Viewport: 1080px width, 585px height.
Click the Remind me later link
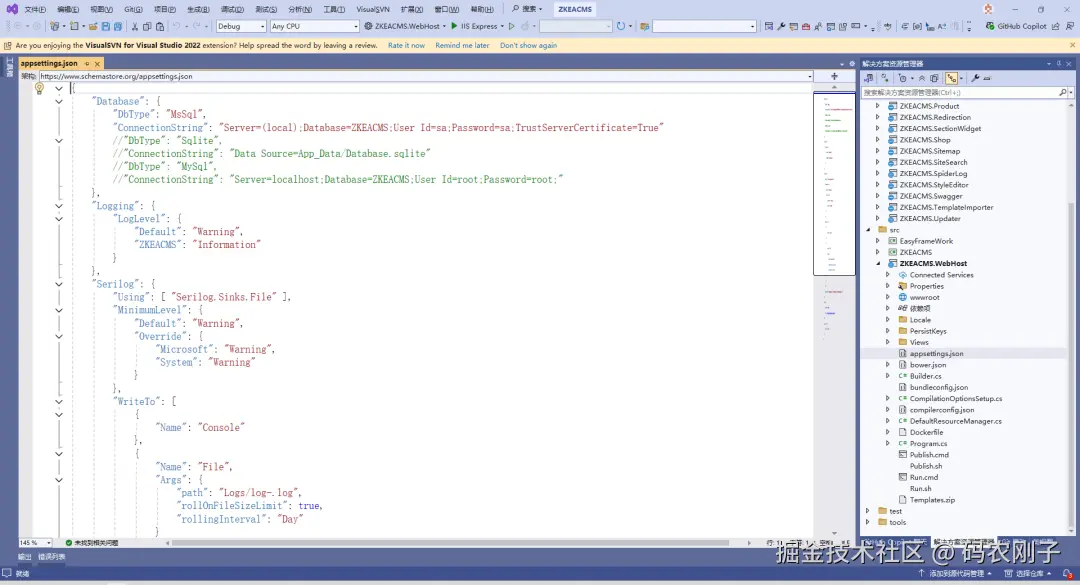(x=462, y=45)
